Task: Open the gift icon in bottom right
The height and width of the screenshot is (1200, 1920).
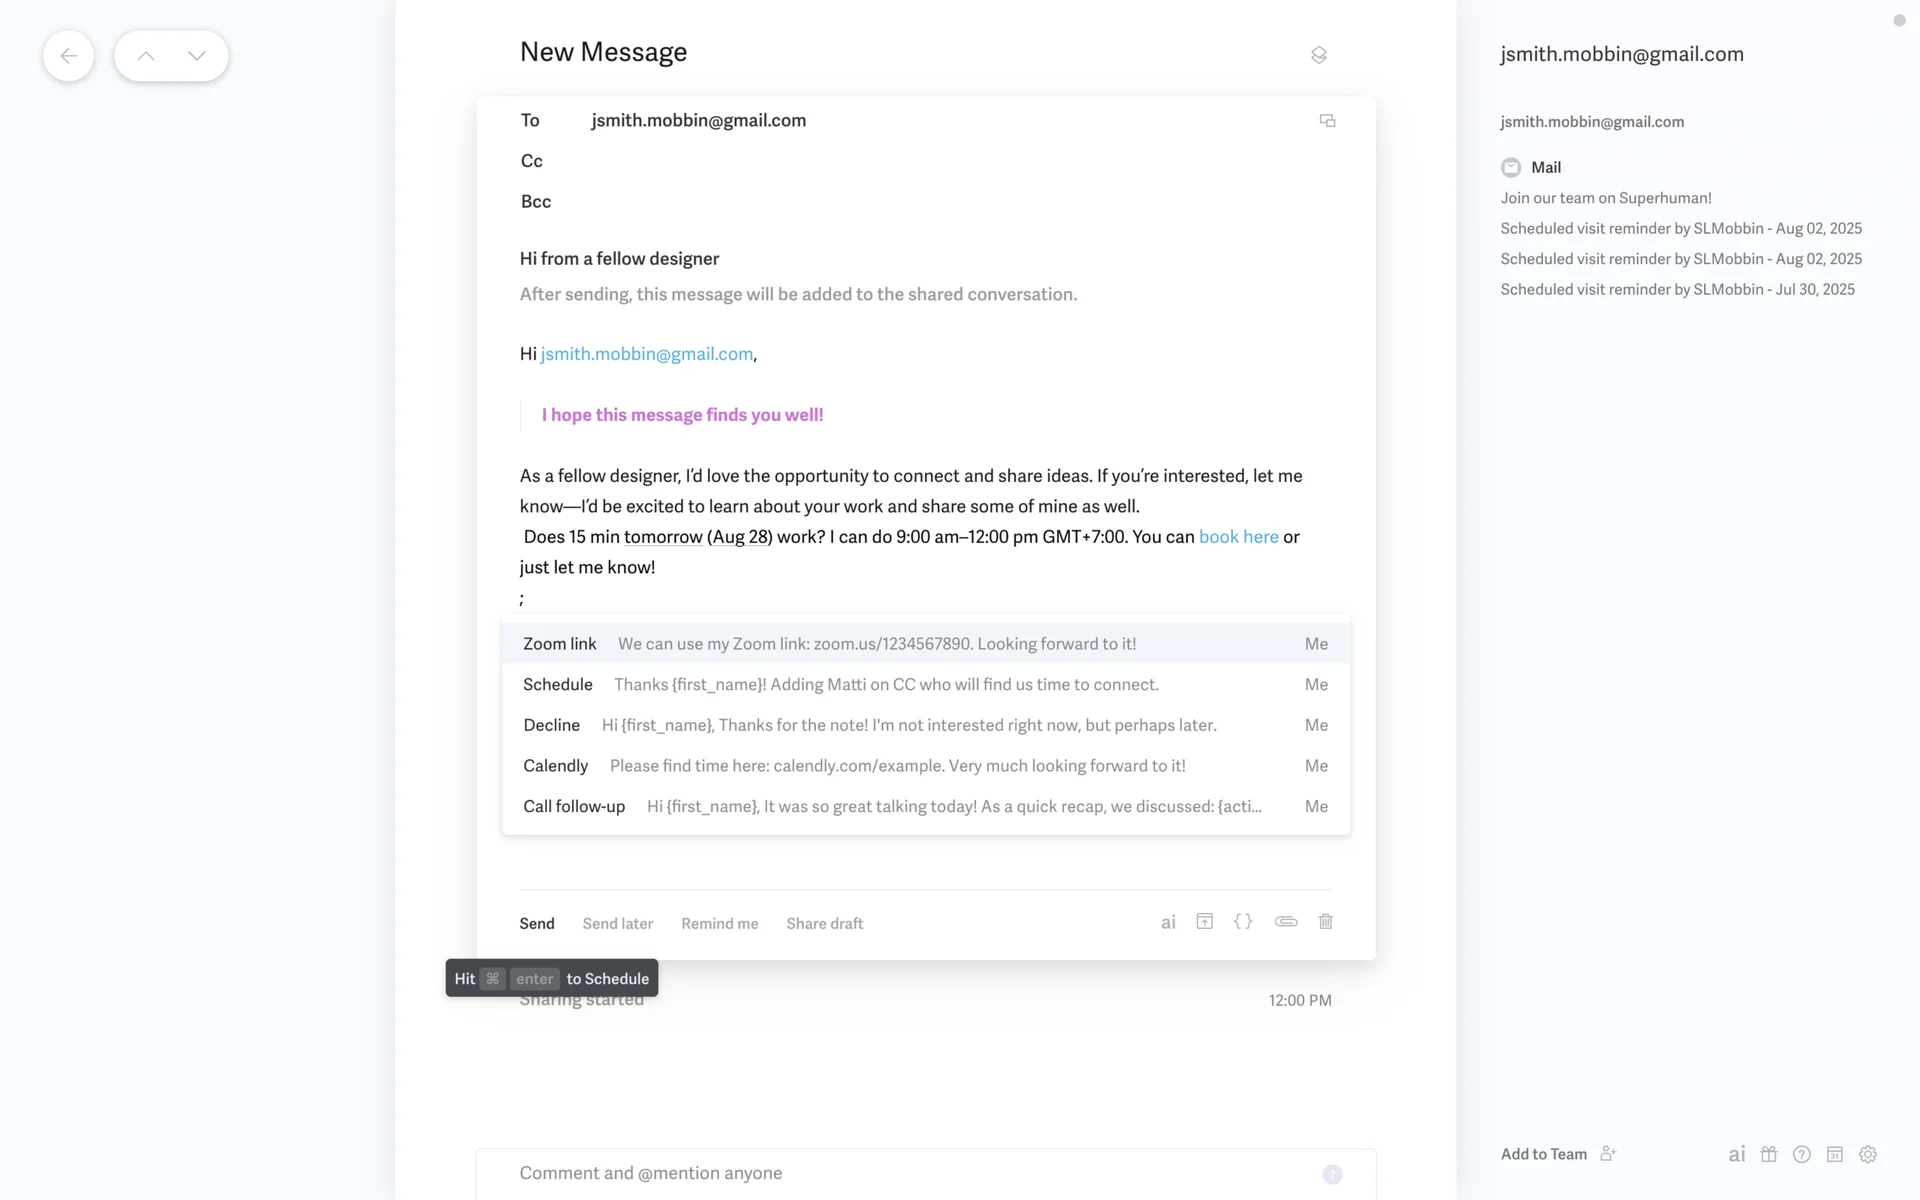Action: tap(1769, 1154)
